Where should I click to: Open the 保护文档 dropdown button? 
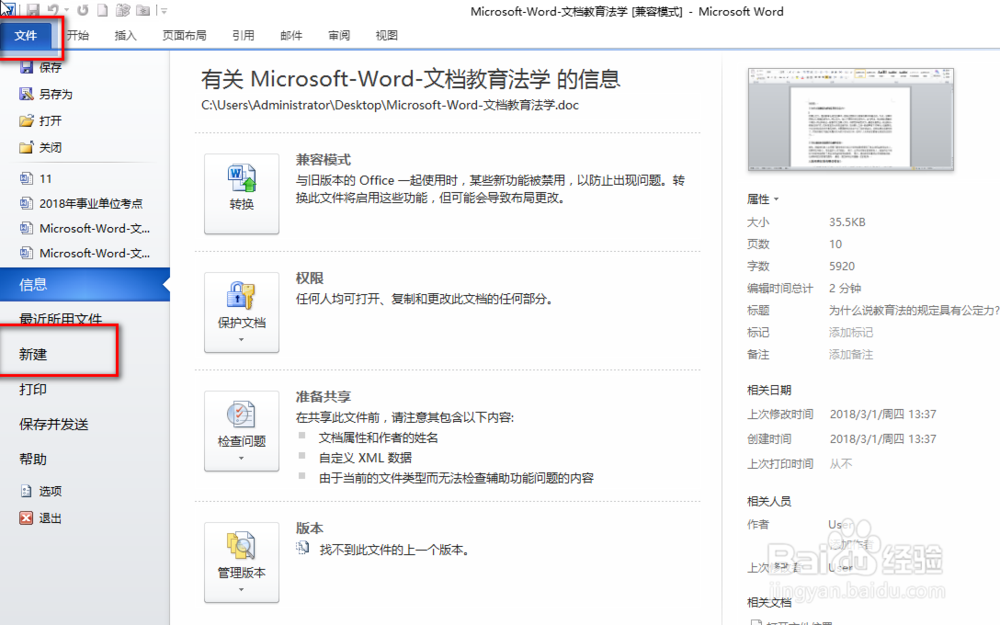(x=242, y=312)
